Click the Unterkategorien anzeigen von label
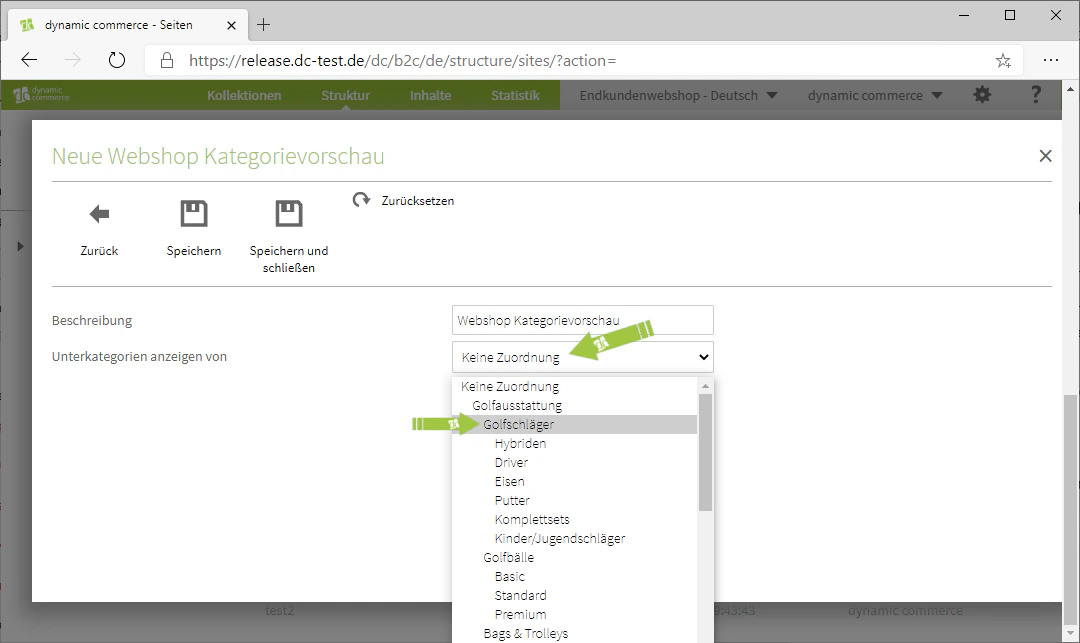The height and width of the screenshot is (643, 1080). tap(139, 357)
